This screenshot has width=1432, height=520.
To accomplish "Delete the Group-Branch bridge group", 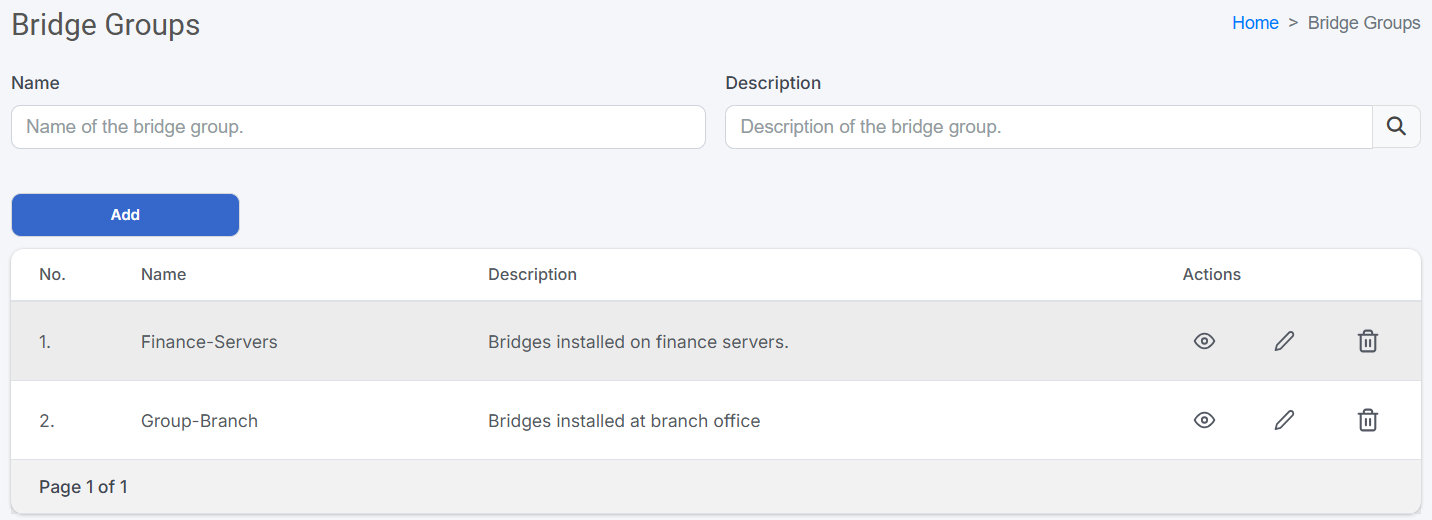I will [1367, 420].
